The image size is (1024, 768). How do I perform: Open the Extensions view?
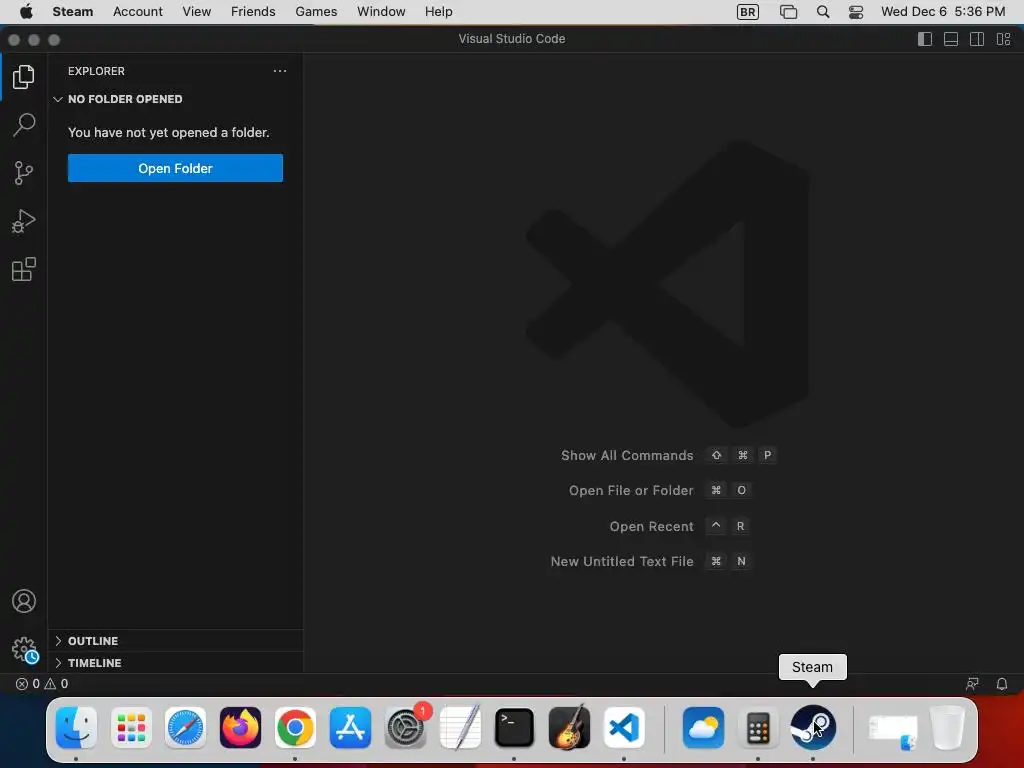24,269
